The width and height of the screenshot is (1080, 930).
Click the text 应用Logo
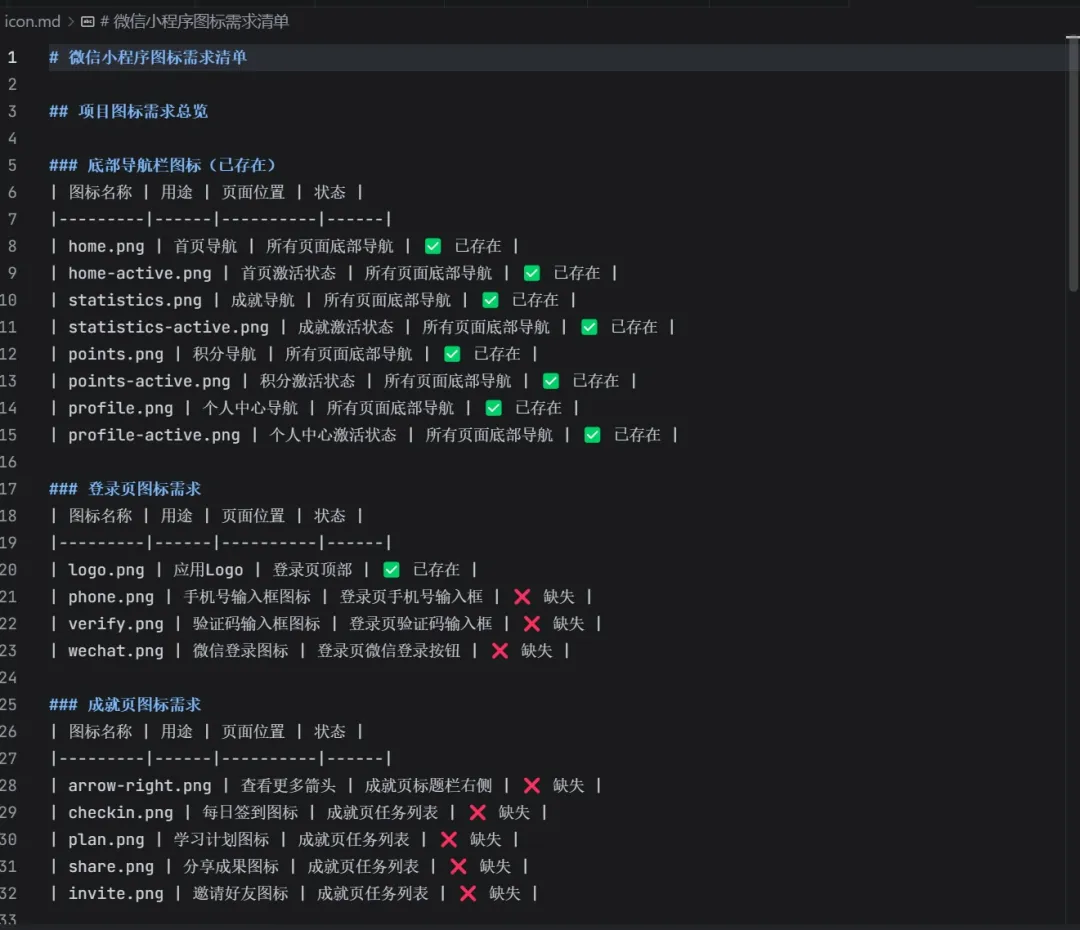(x=208, y=570)
